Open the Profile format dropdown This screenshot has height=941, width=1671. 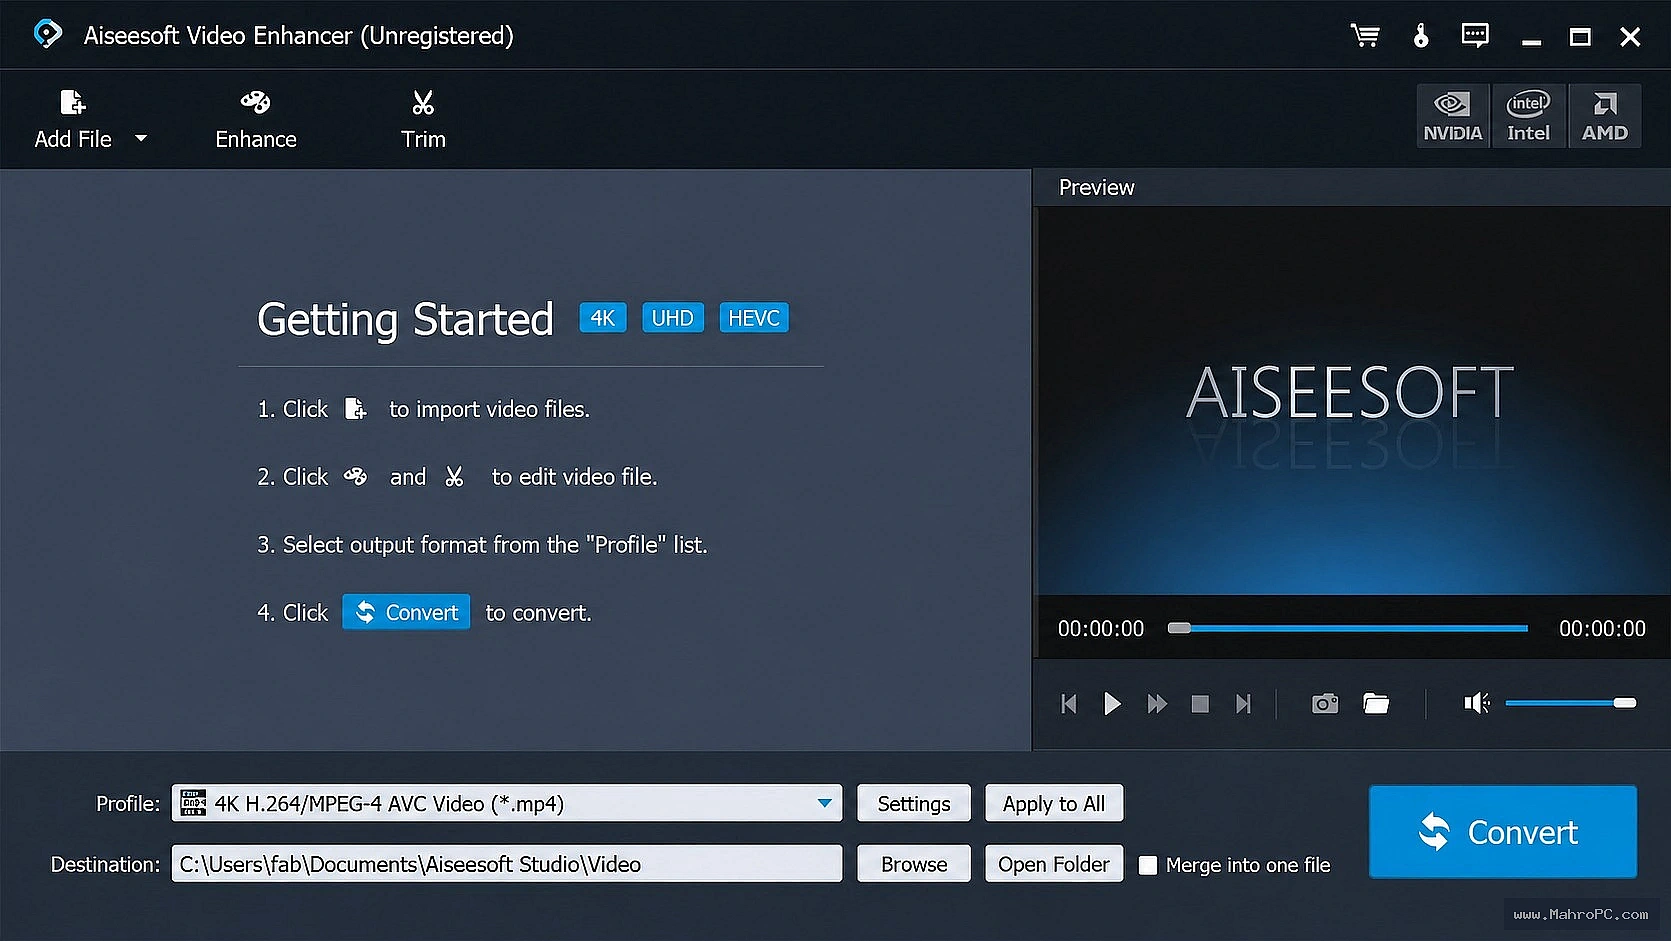[x=825, y=803]
